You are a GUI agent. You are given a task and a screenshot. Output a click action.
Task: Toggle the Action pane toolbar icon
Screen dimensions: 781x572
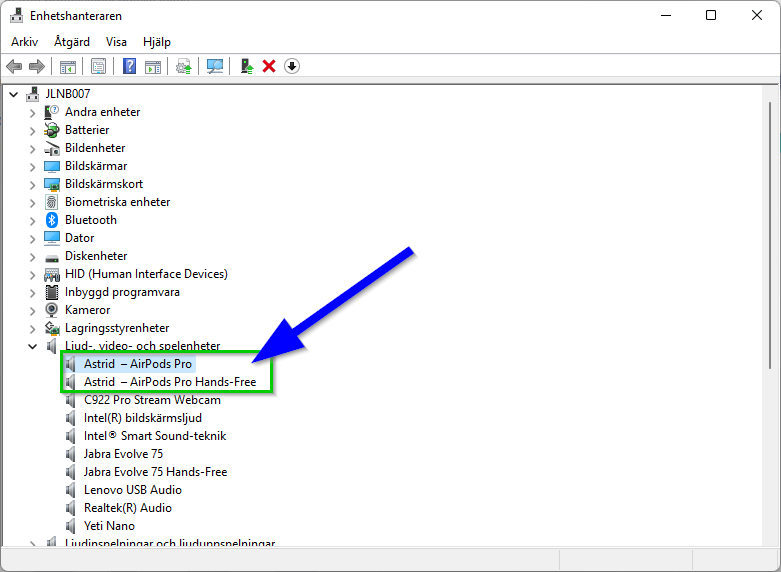click(153, 66)
